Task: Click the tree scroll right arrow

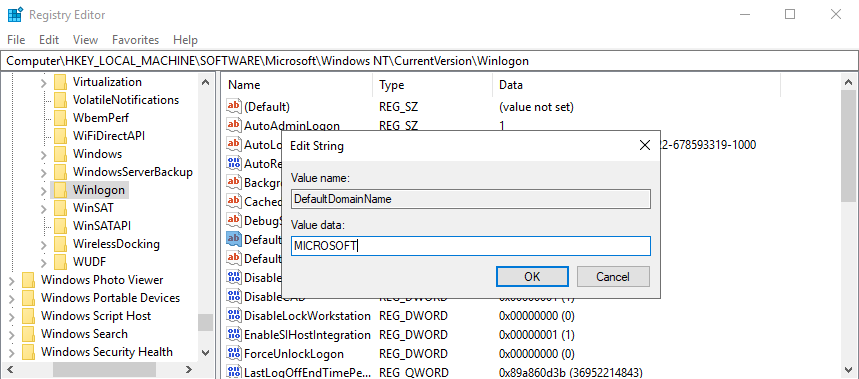Action: [x=189, y=370]
